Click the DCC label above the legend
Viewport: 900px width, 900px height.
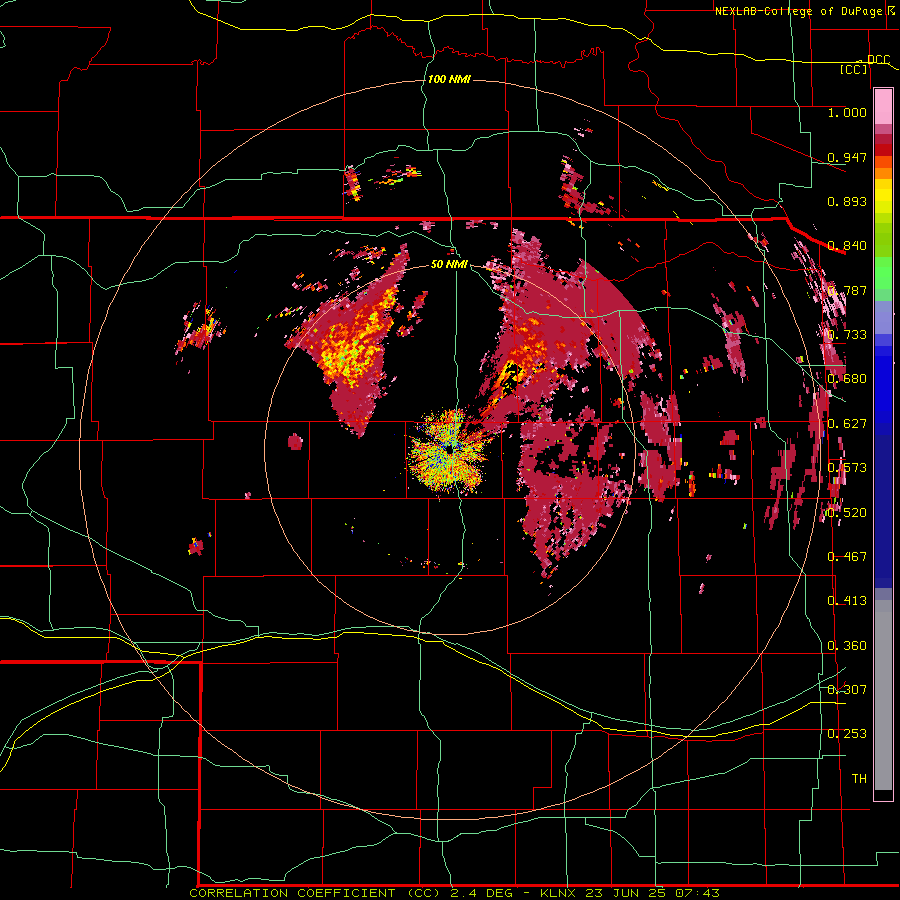pyautogui.click(x=878, y=60)
